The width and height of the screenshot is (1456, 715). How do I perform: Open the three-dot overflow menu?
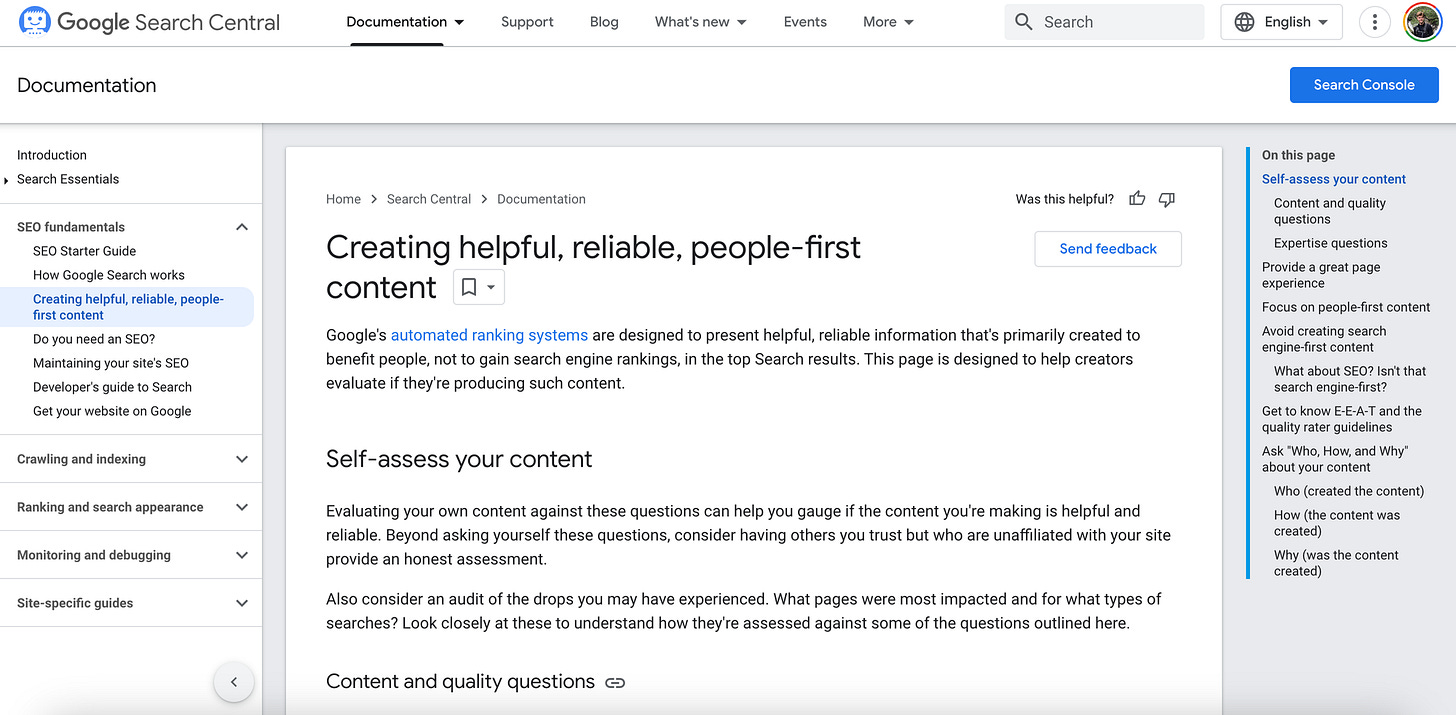point(1374,21)
